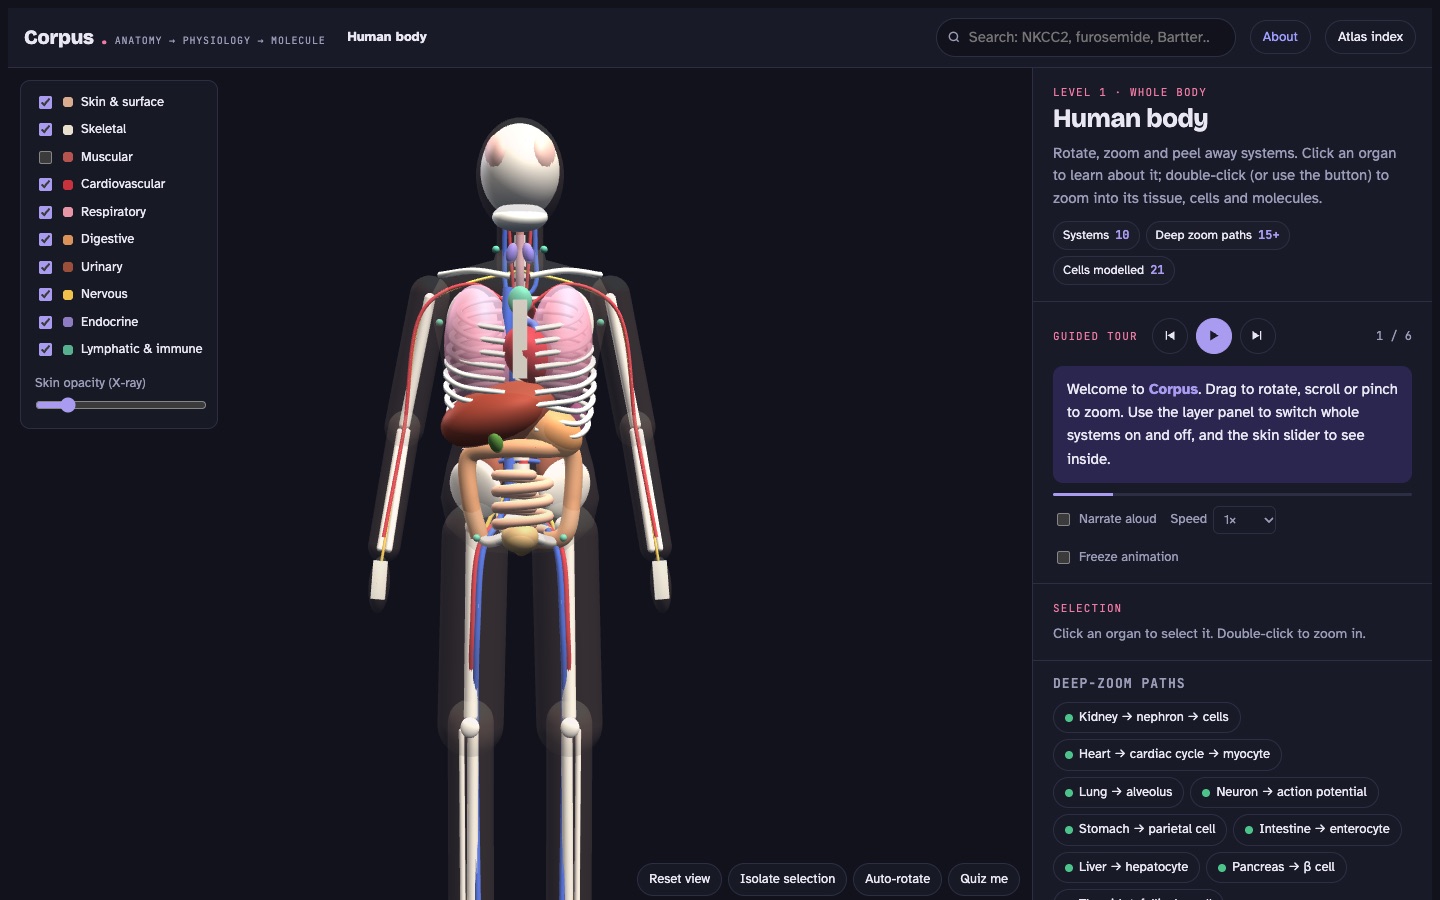Open Heart → cardiac cycle → myocyte path
Viewport: 1440px width, 900px height.
pyautogui.click(x=1167, y=754)
